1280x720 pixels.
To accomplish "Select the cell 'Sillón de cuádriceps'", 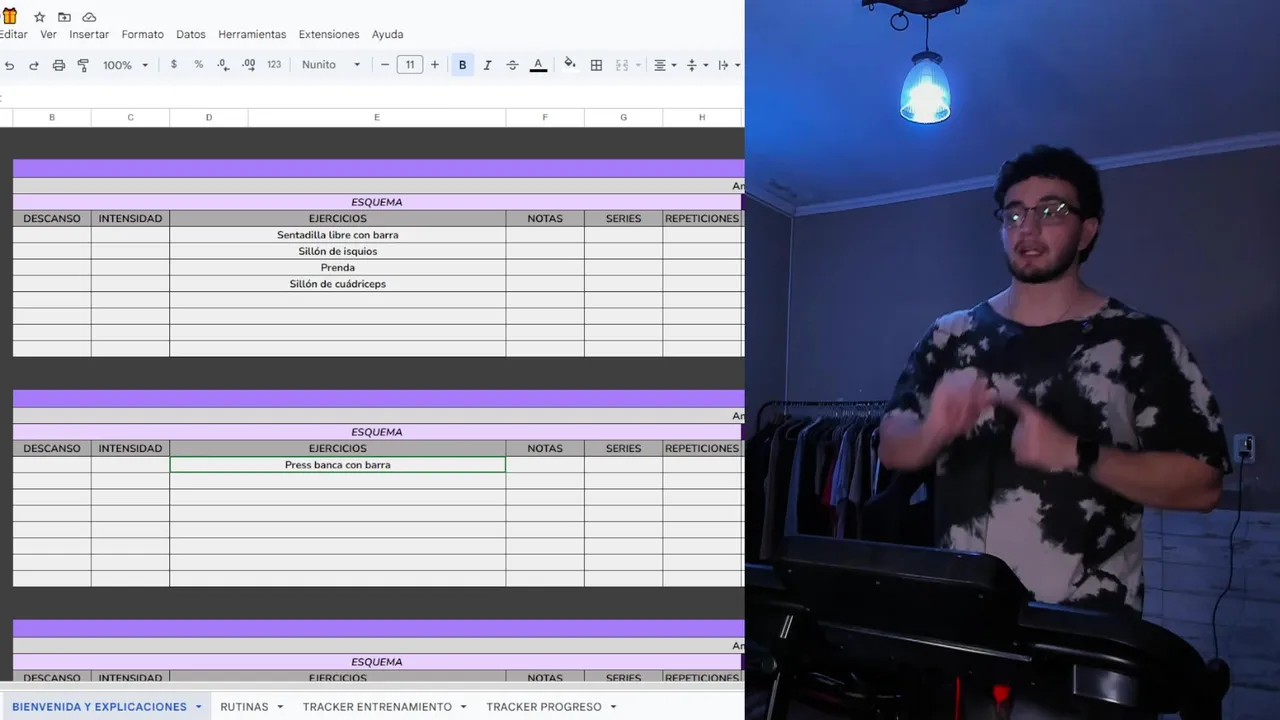I will 338,284.
